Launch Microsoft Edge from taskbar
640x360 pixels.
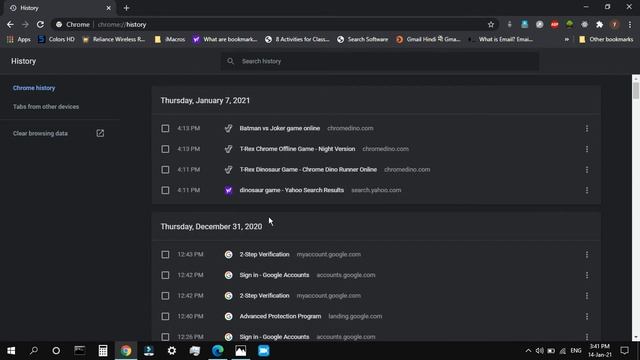pos(218,351)
